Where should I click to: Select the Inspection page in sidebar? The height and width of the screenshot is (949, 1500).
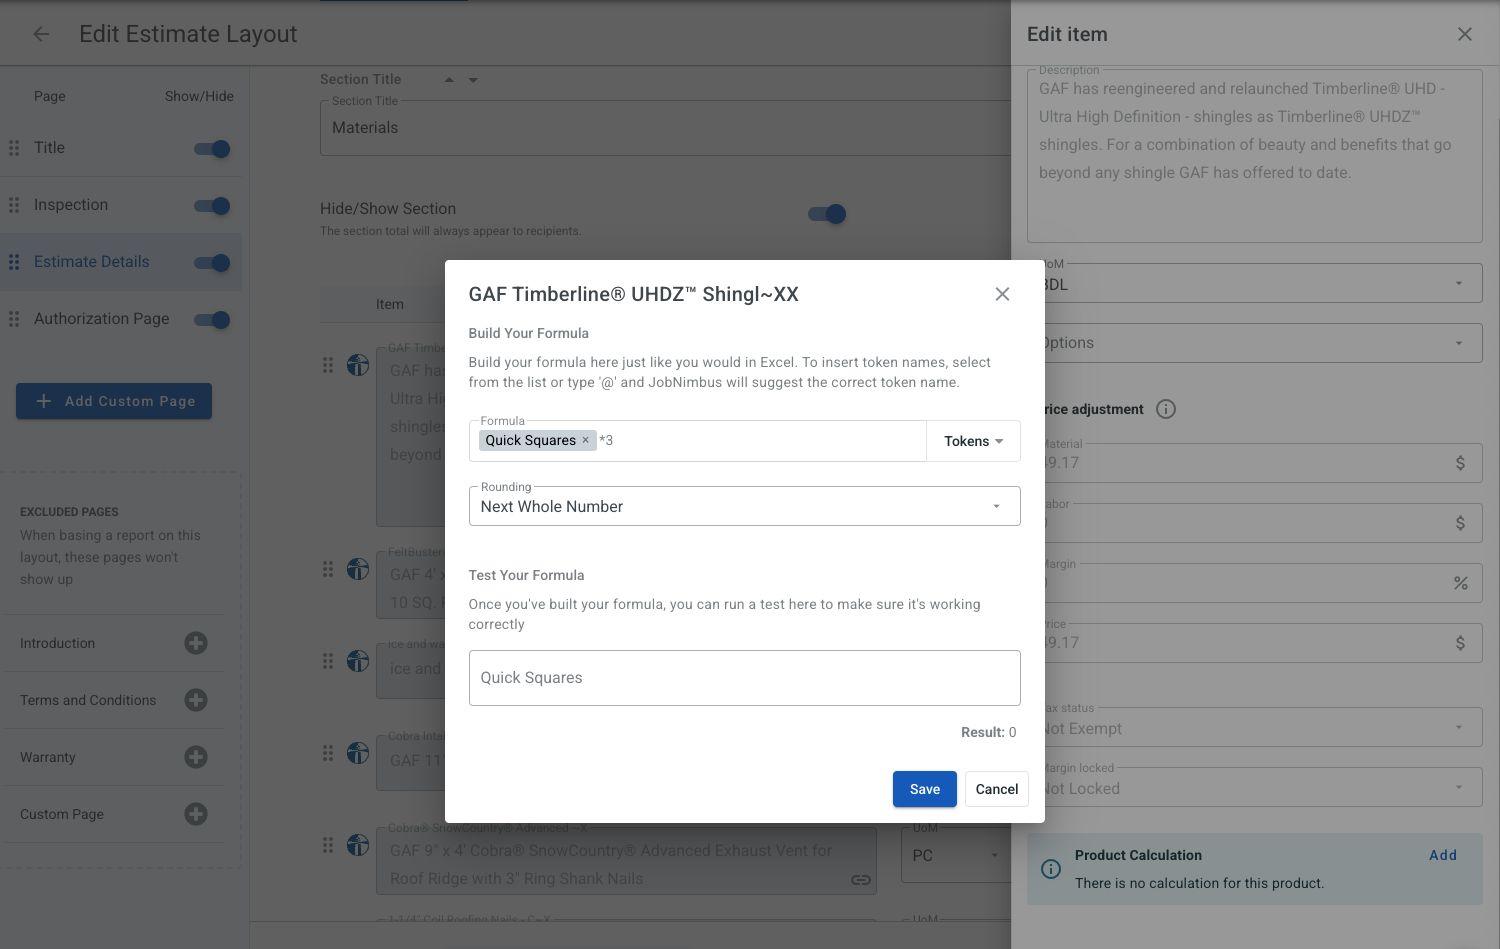[71, 205]
